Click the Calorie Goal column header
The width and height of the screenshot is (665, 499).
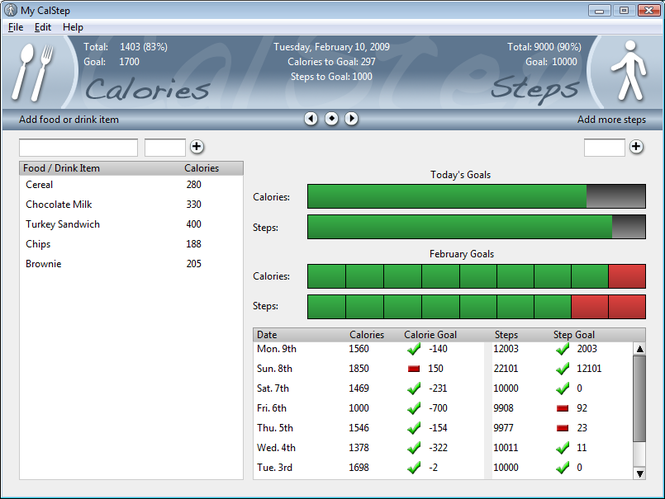pyautogui.click(x=430, y=335)
